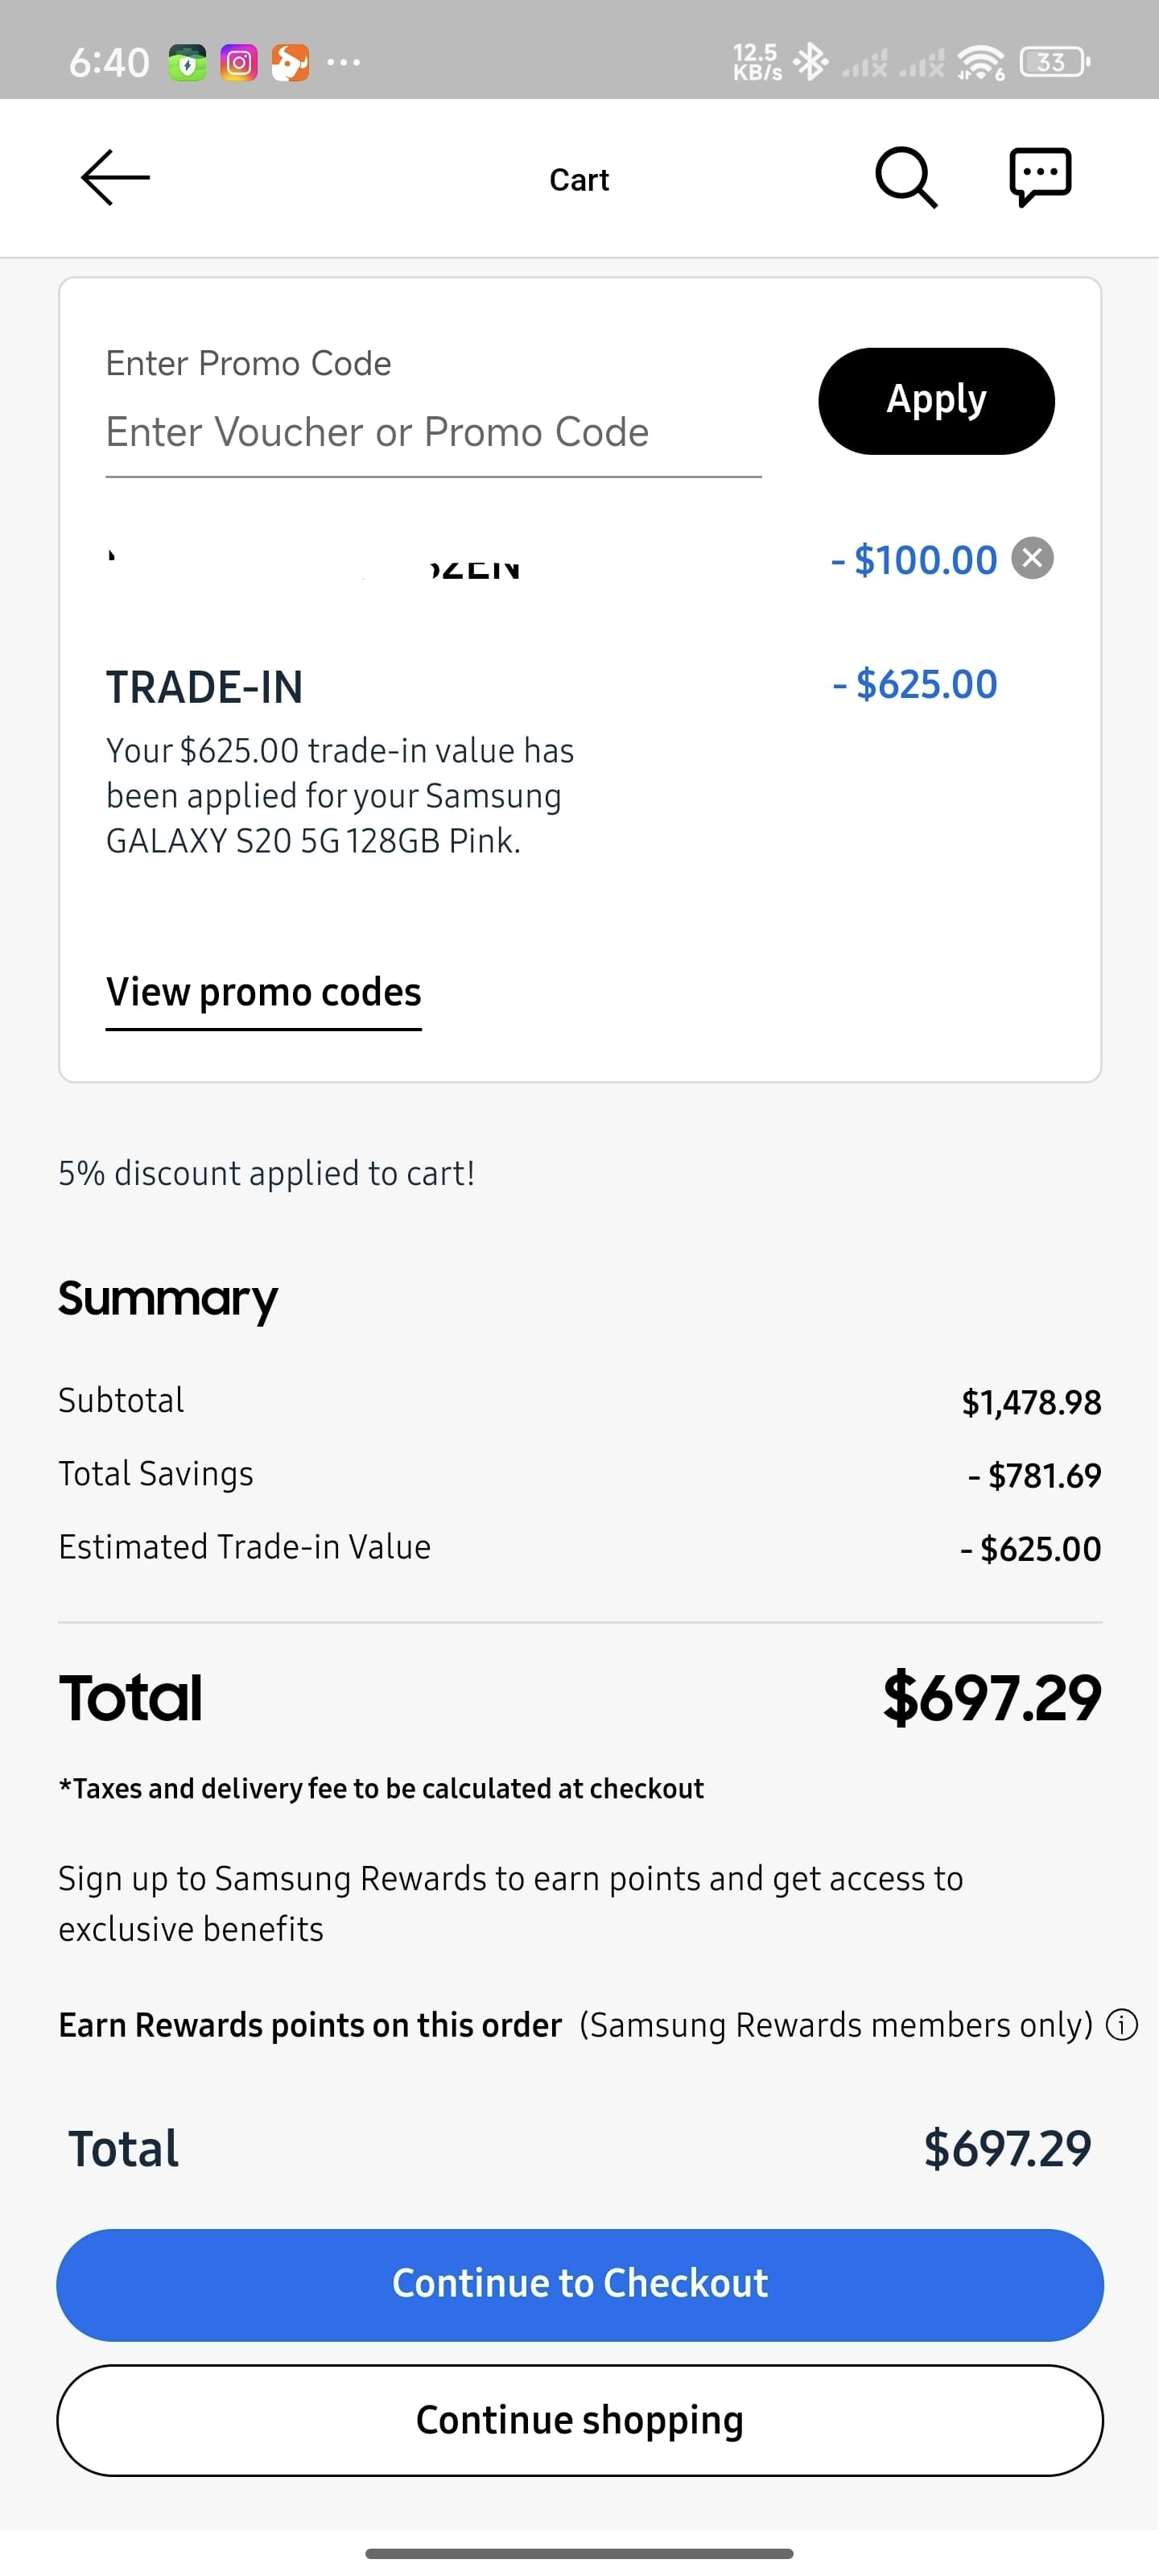Screen dimensions: 1159x2576
Task: Remove the $100.00 promo code
Action: click(x=1032, y=558)
